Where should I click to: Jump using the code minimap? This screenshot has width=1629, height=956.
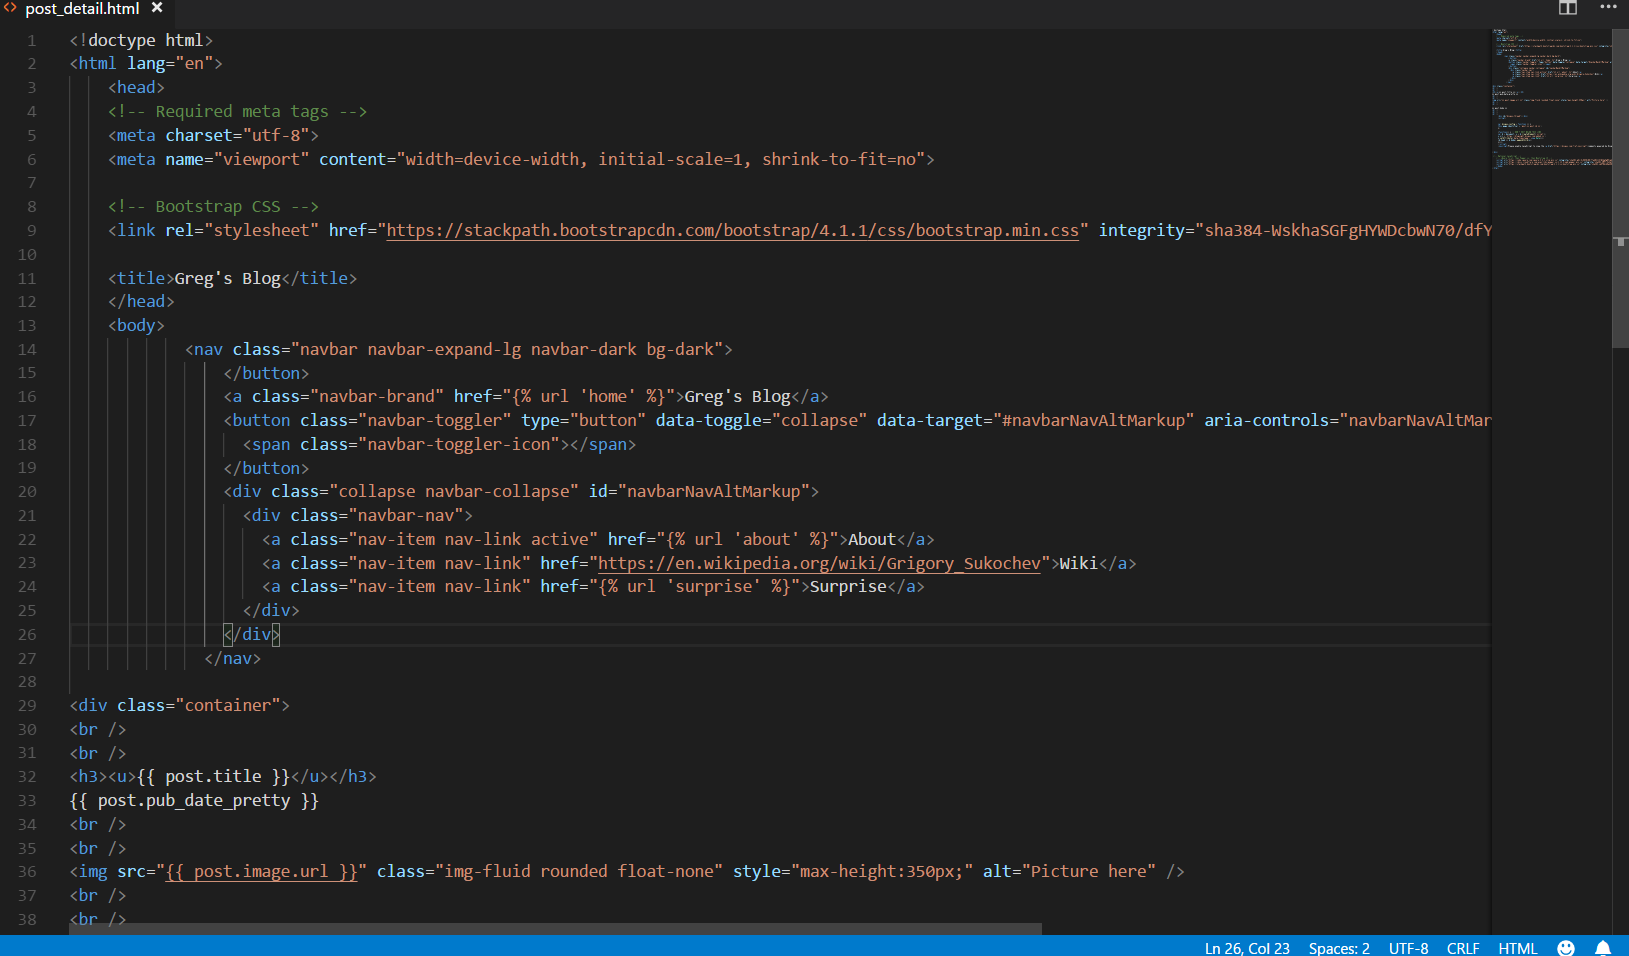pyautogui.click(x=1551, y=100)
